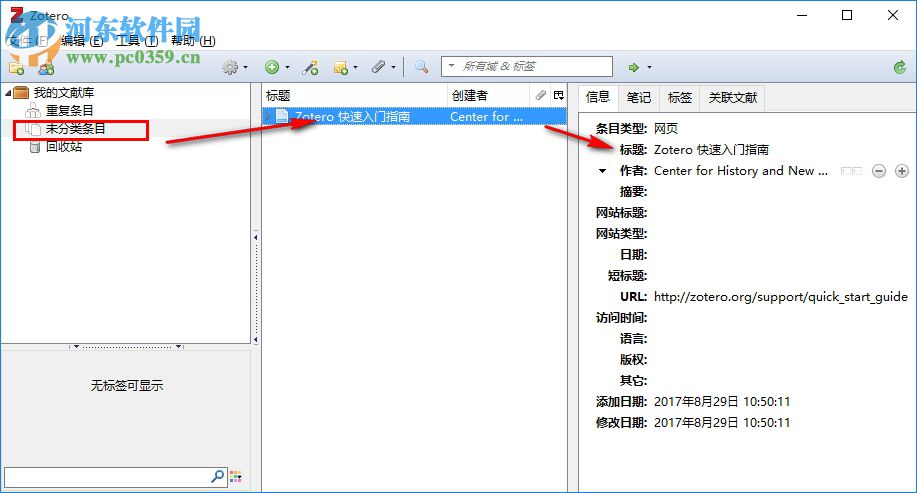Open the 编辑 (E) menu
Viewport: 917px width, 493px height.
[x=82, y=41]
